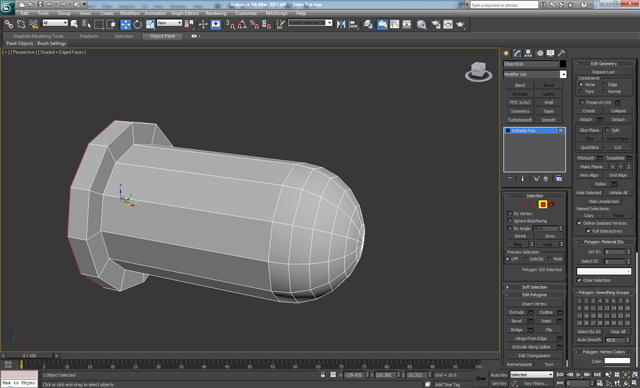Open the Create command panel tab

(x=507, y=53)
